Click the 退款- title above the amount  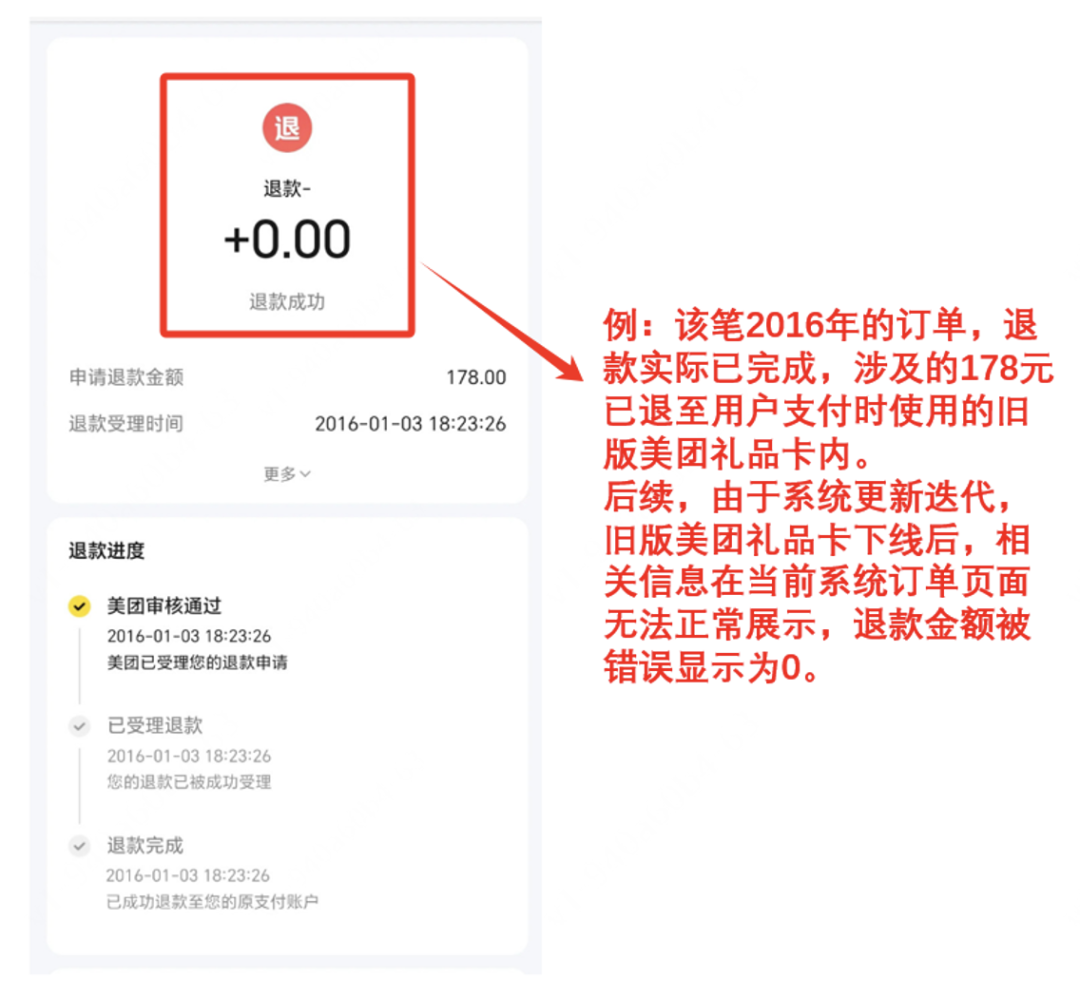pos(287,188)
